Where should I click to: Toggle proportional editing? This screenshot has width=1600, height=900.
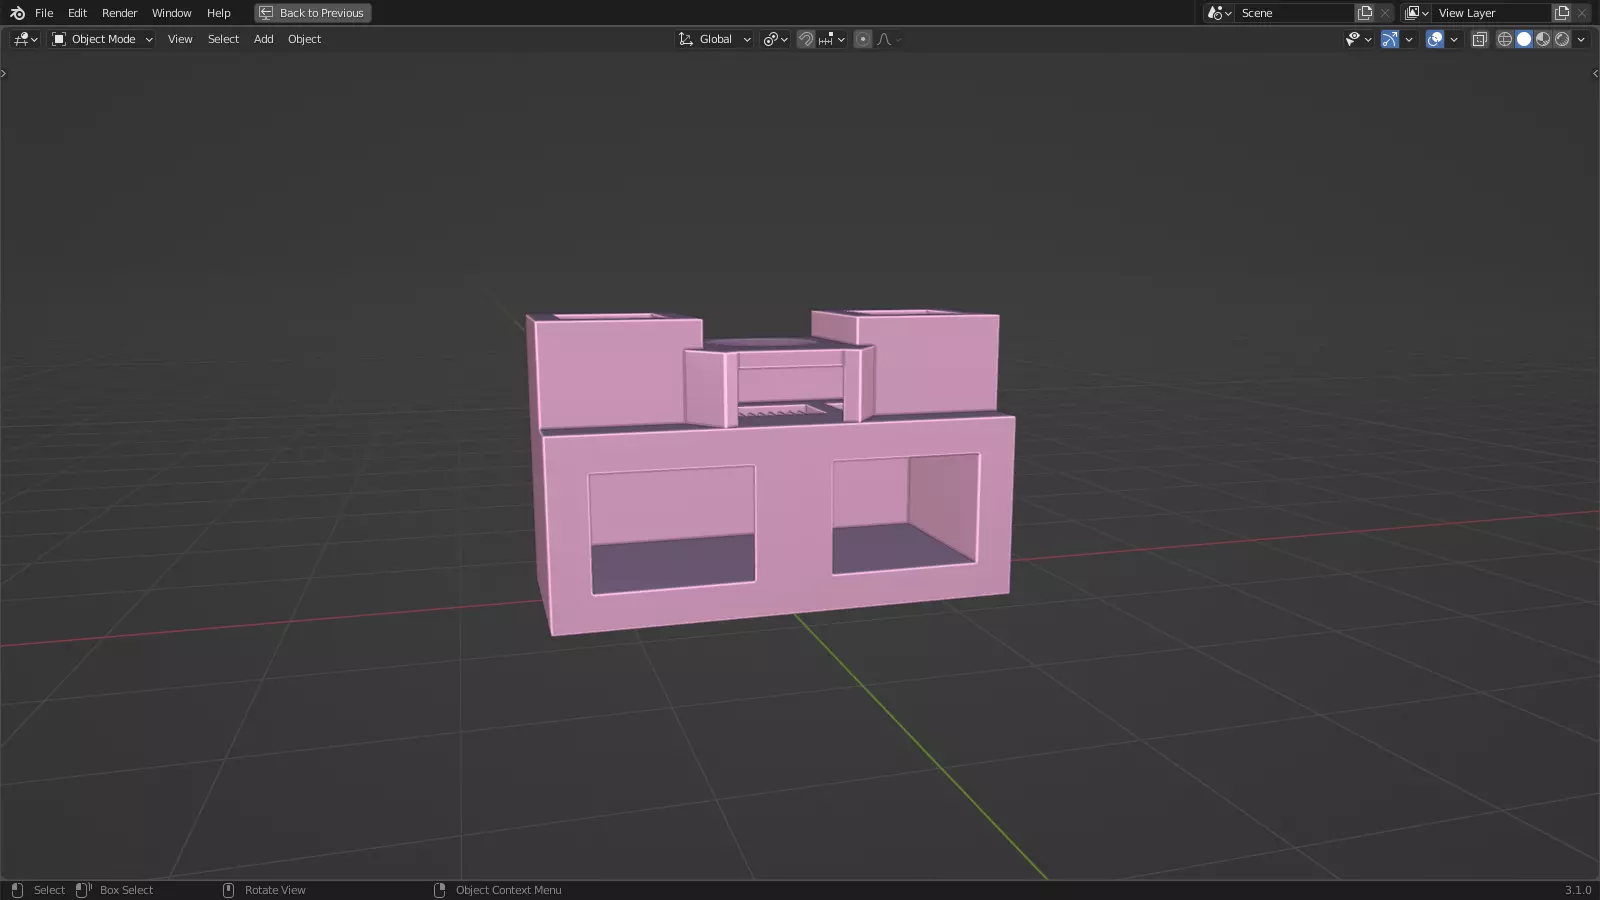[x=863, y=39]
